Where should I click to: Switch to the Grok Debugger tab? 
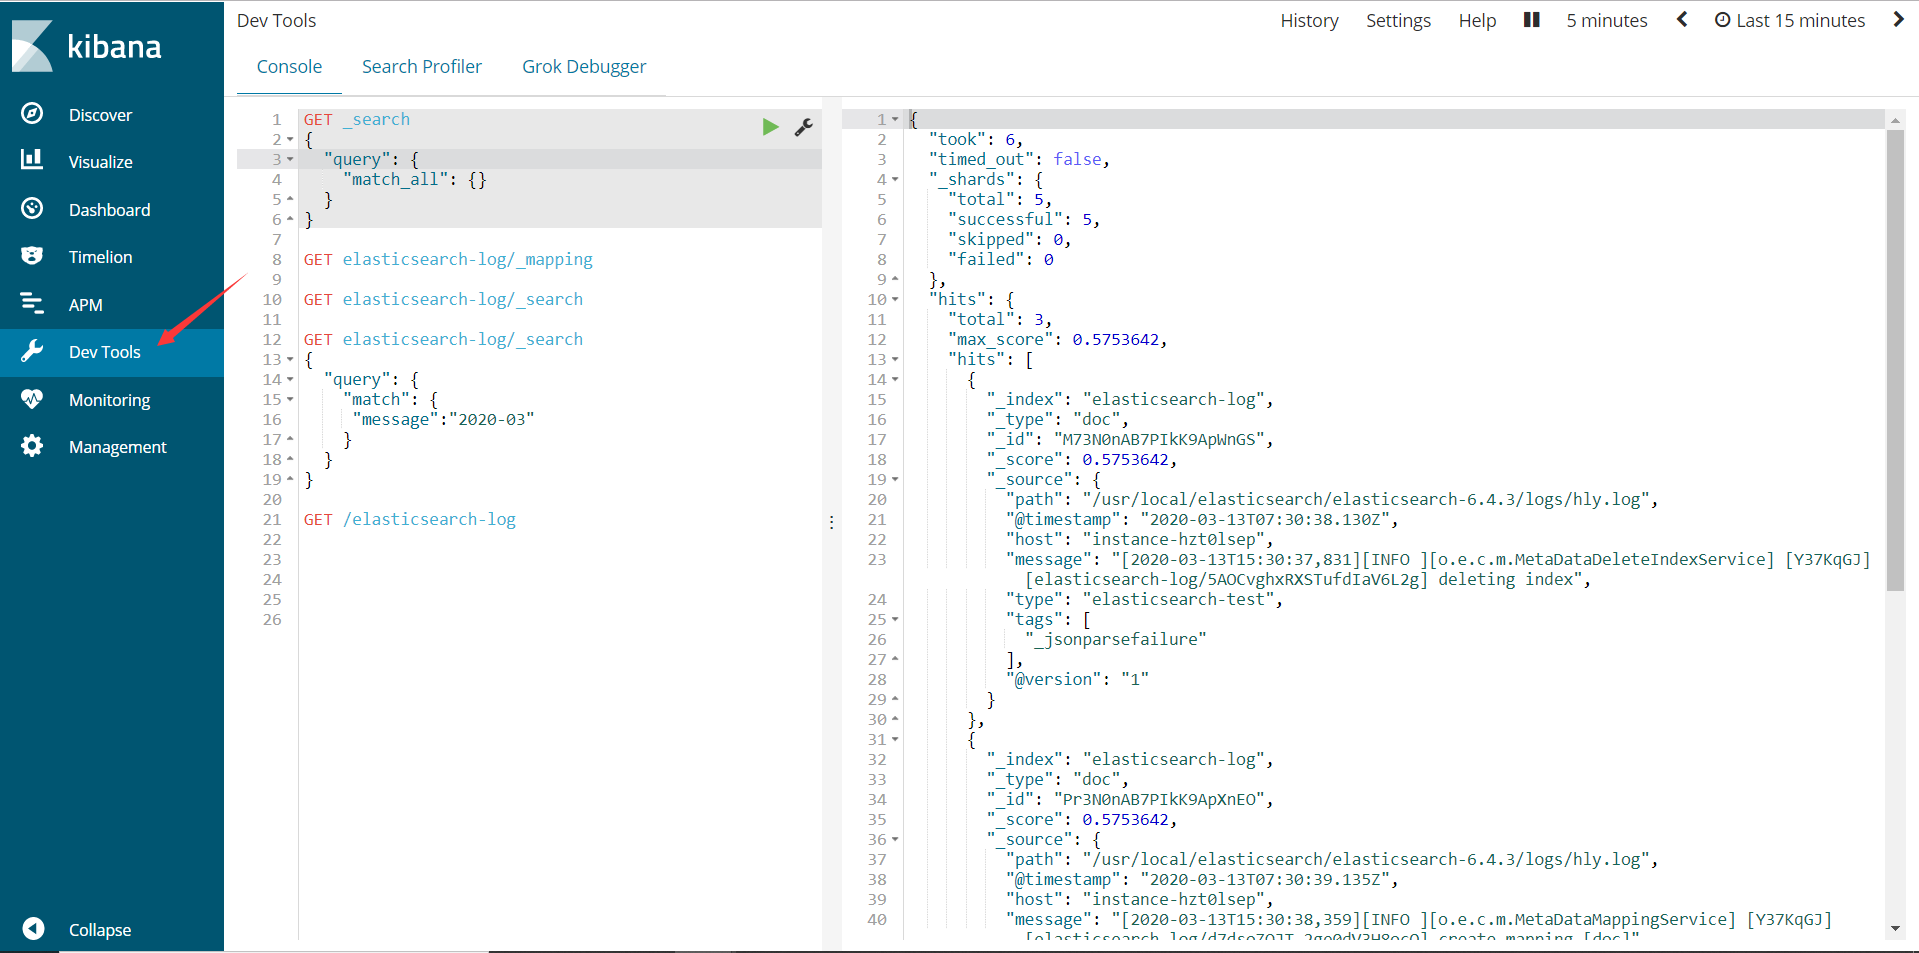tap(584, 67)
